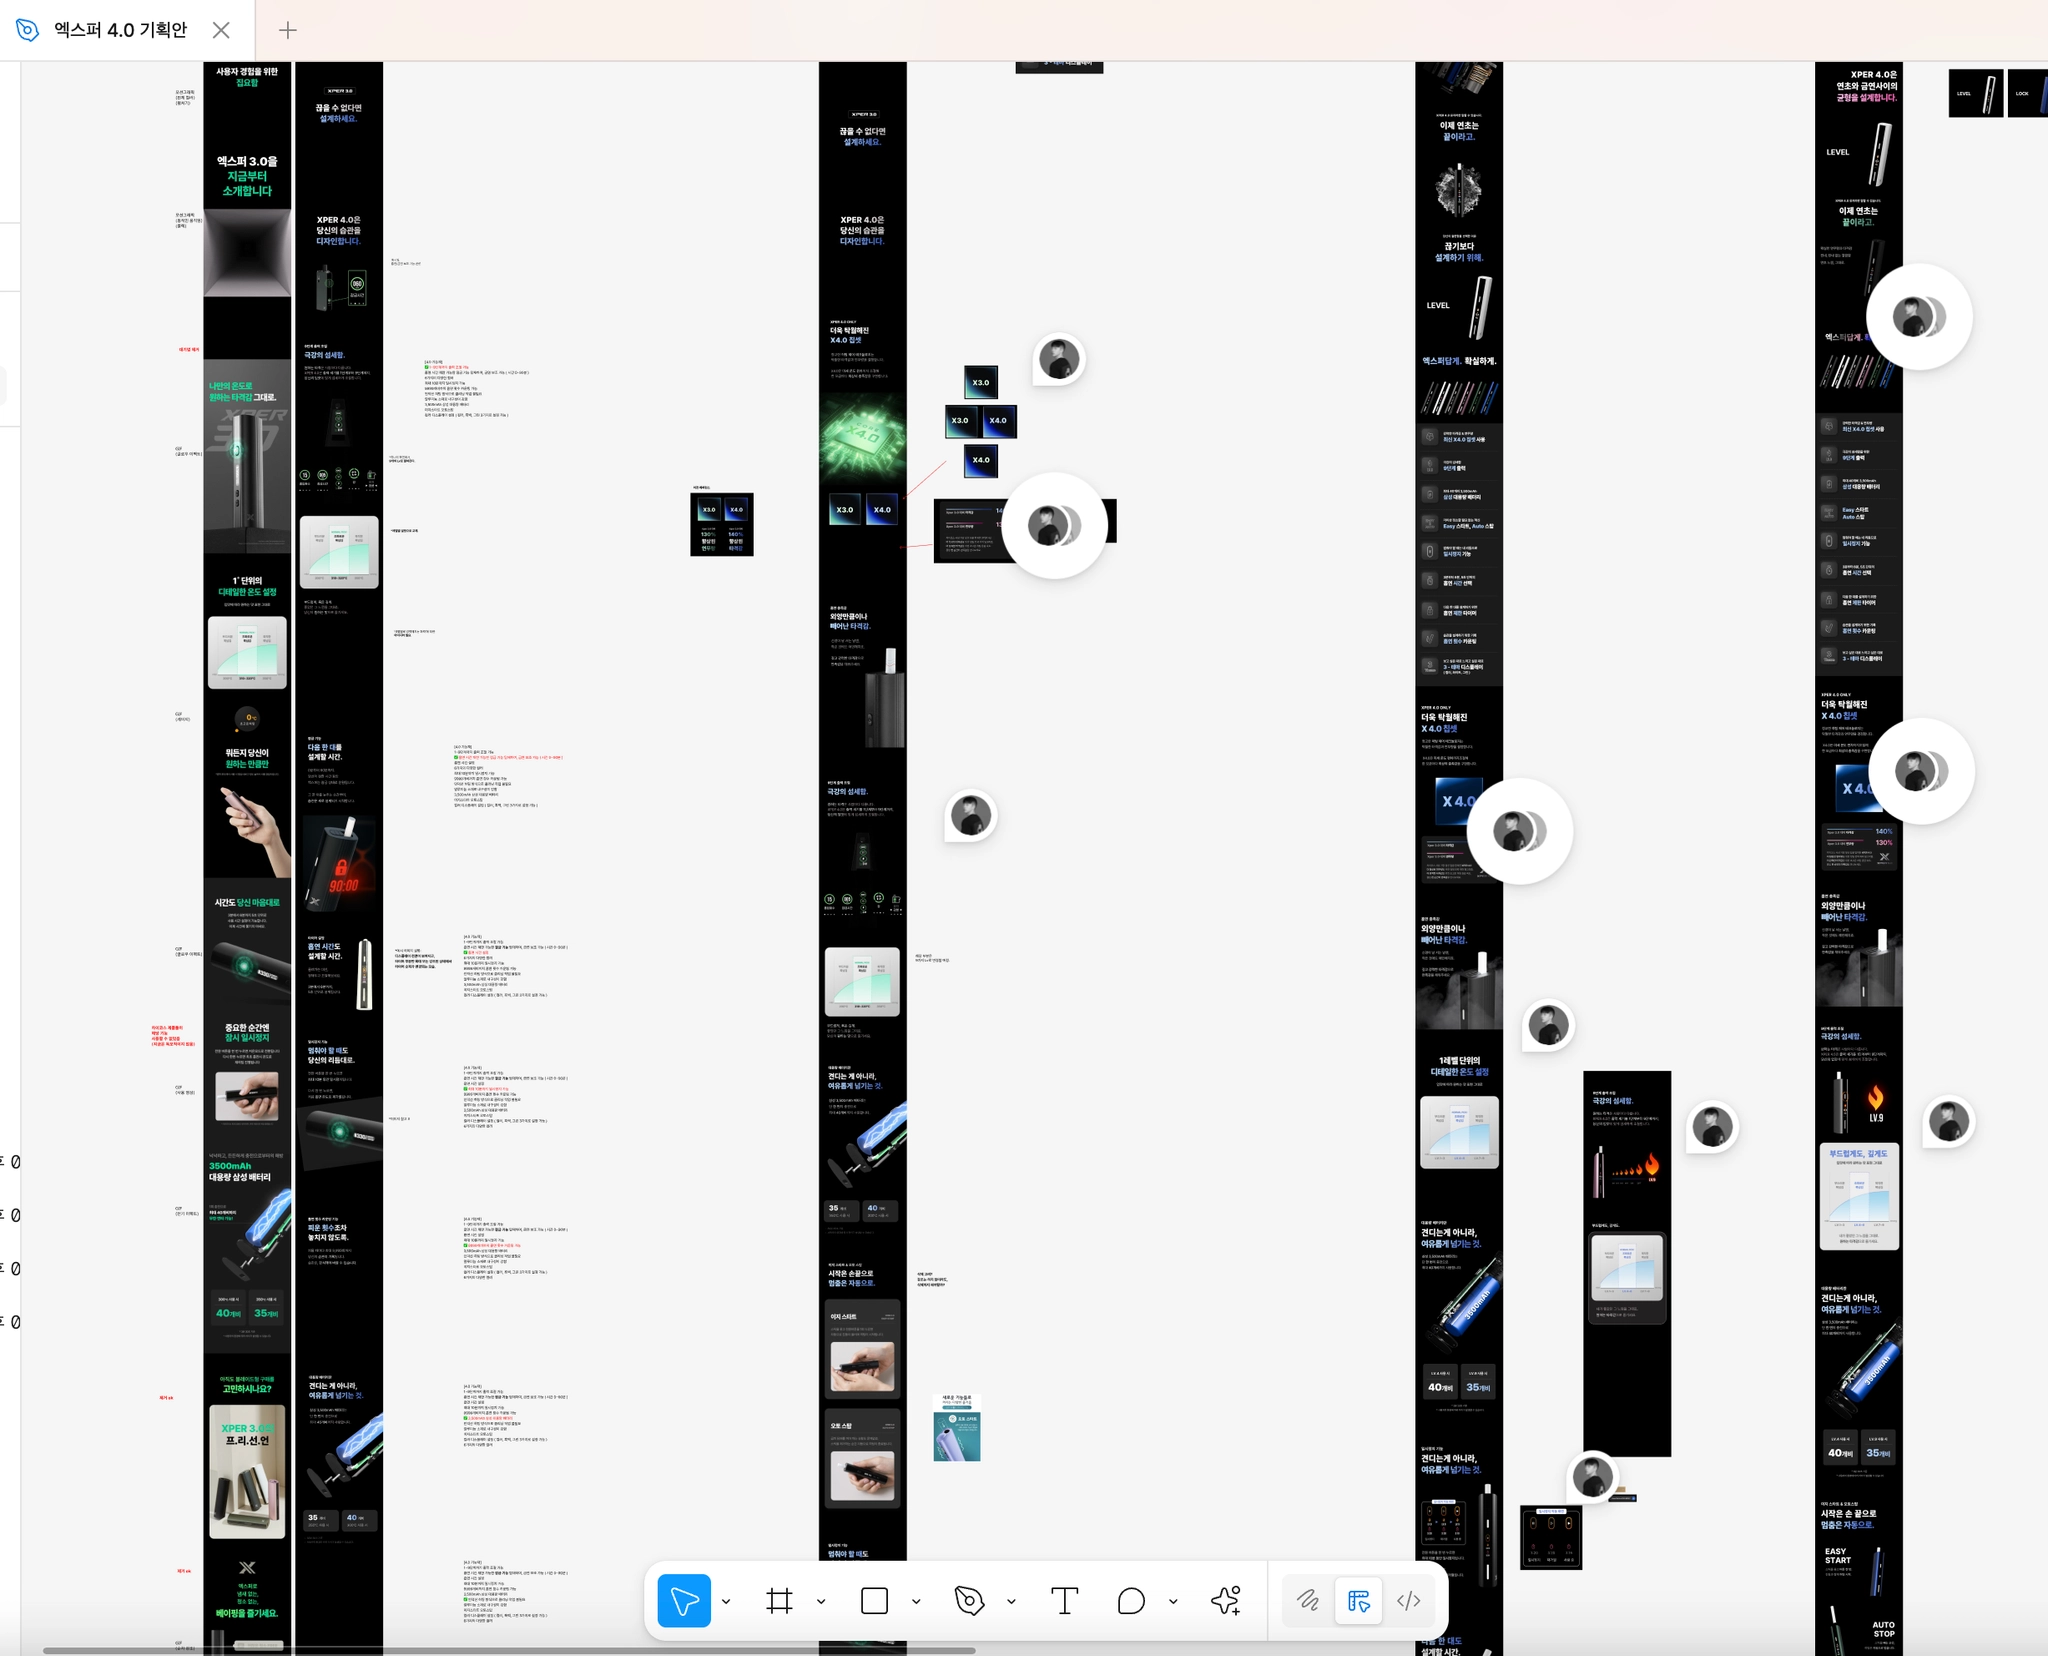Close the 엑스퍼 4.0 기획안 tab

(221, 30)
